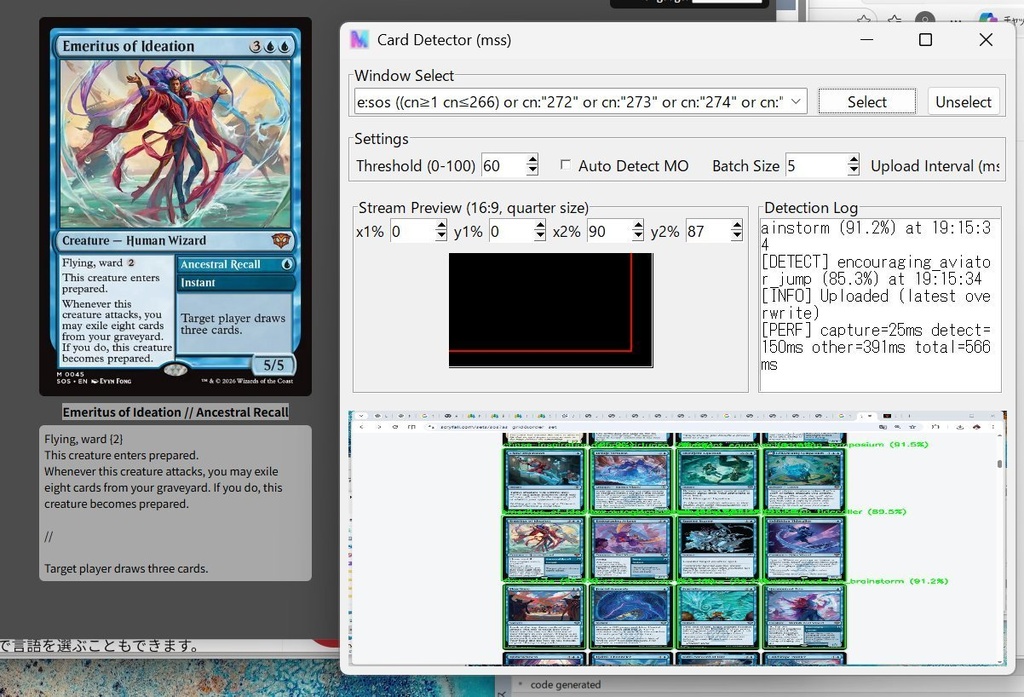Click the back arrow in captured browser view

click(361, 427)
